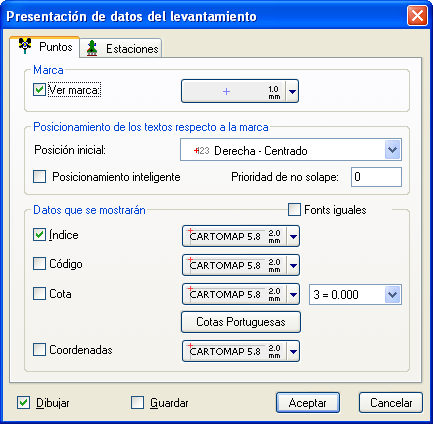Expand the Cota font dropdown arrow
The width and height of the screenshot is (433, 424).
click(293, 294)
